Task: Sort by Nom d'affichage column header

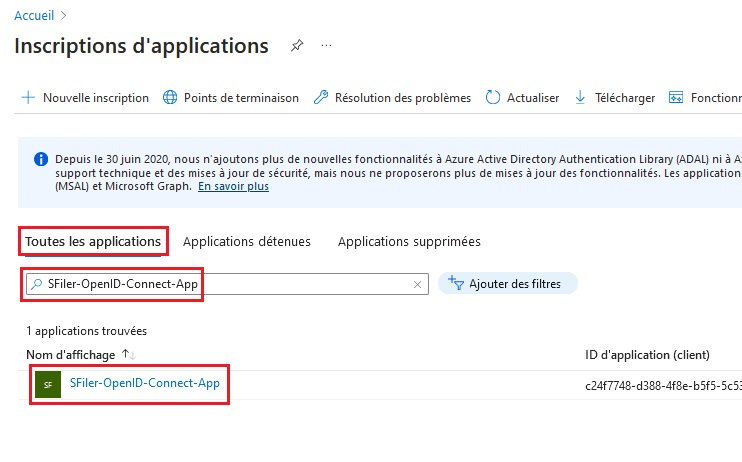Action: click(x=71, y=355)
